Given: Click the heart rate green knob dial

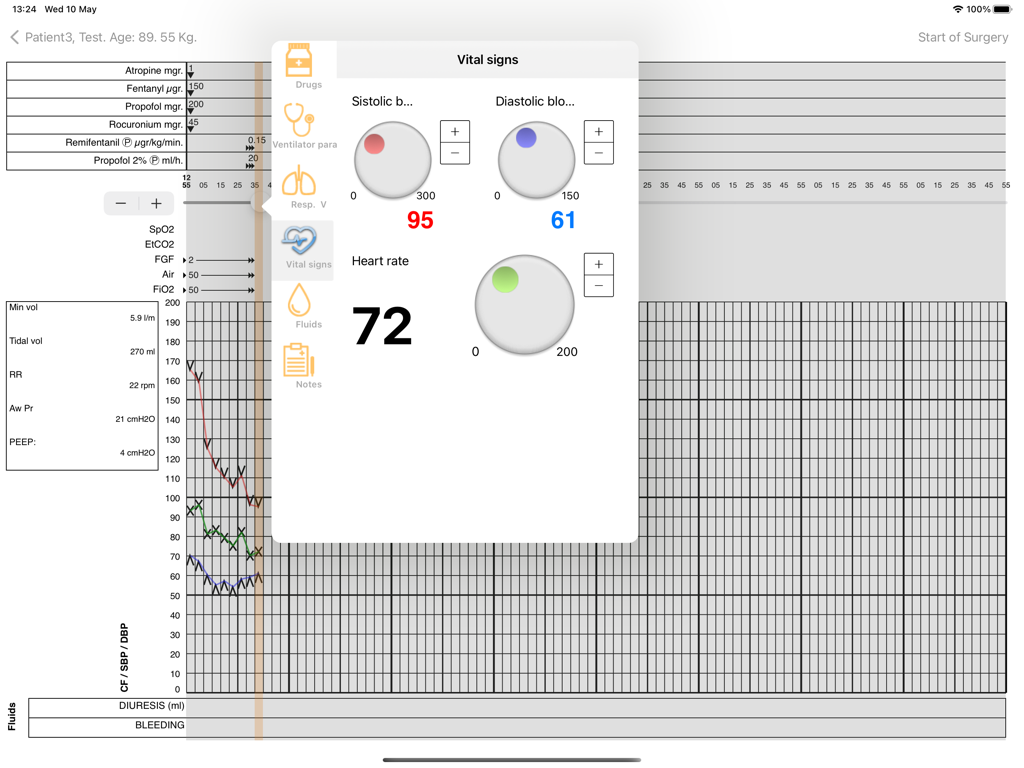Looking at the screenshot, I should (x=524, y=304).
